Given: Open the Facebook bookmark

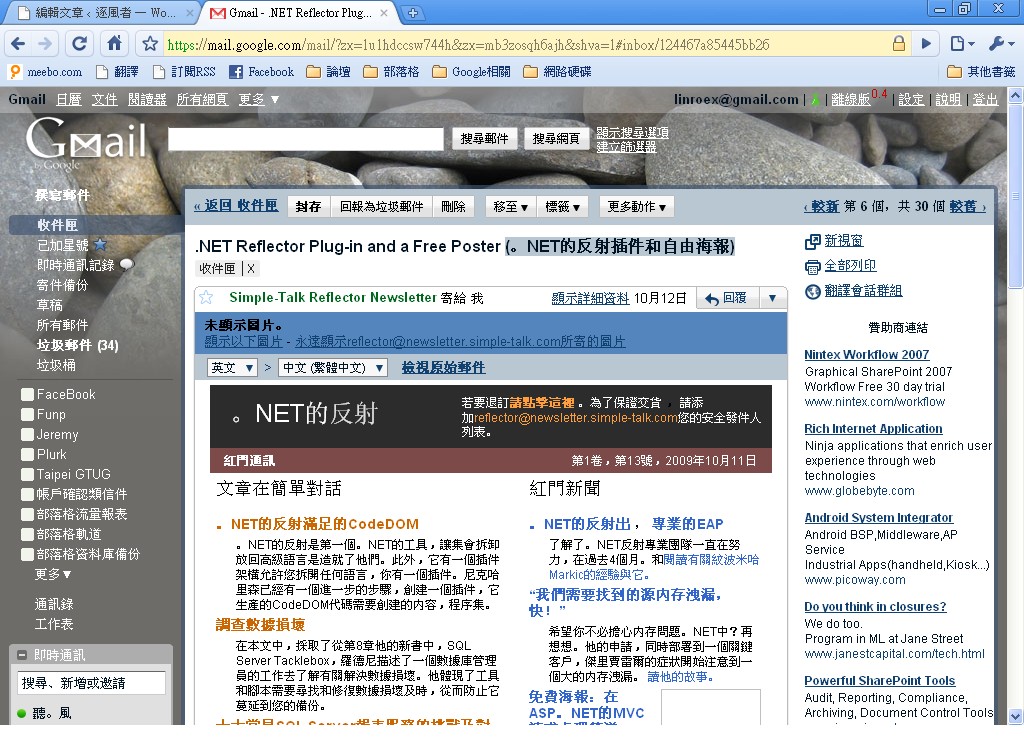Looking at the screenshot, I should tap(262, 72).
